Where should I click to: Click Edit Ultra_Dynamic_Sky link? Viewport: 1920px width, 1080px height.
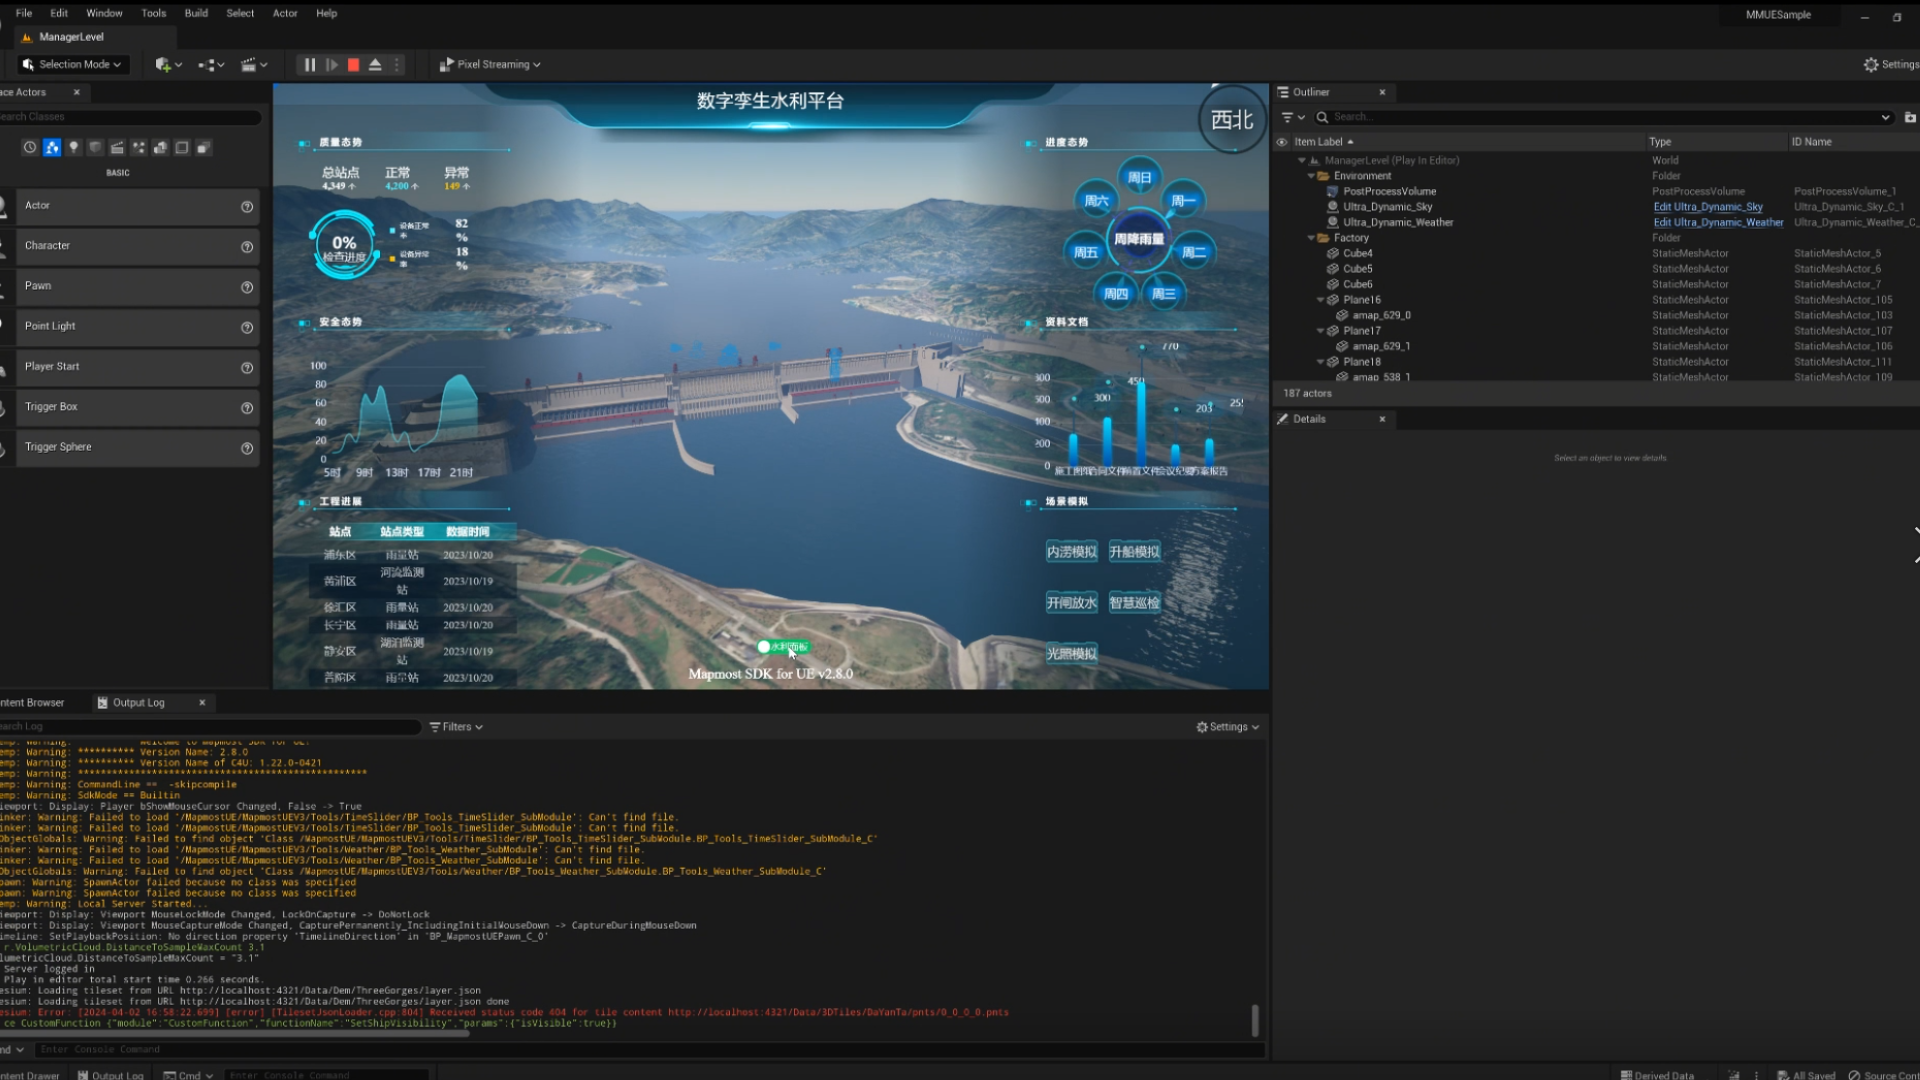[x=1708, y=207]
